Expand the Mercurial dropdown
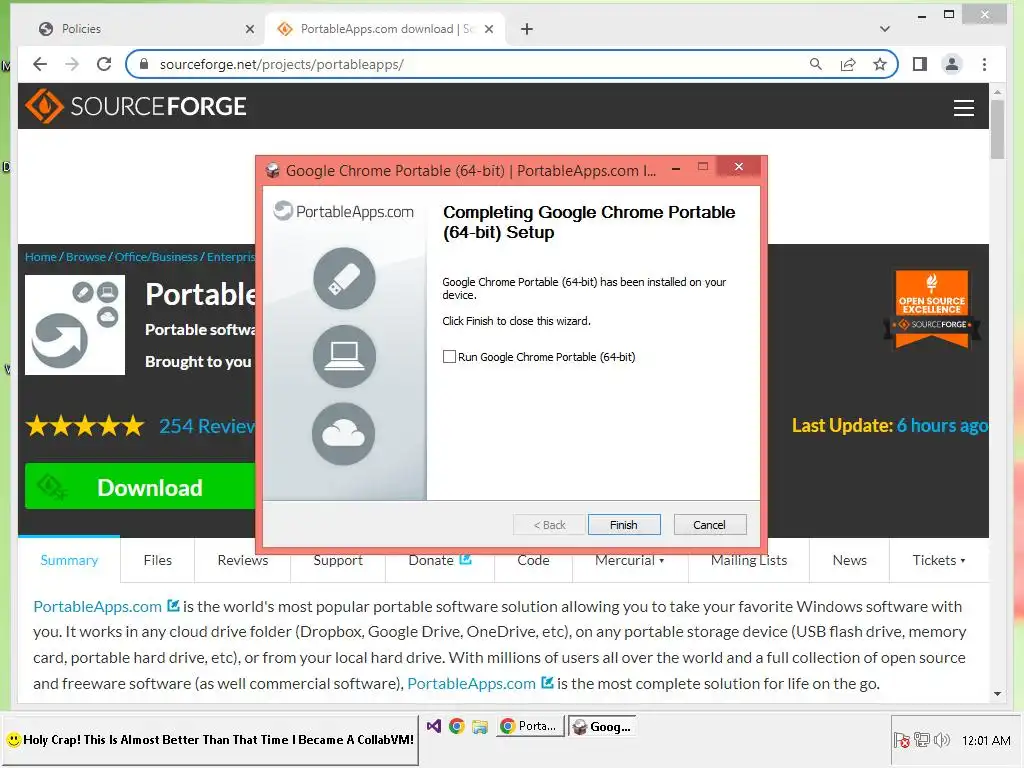 pyautogui.click(x=630, y=560)
